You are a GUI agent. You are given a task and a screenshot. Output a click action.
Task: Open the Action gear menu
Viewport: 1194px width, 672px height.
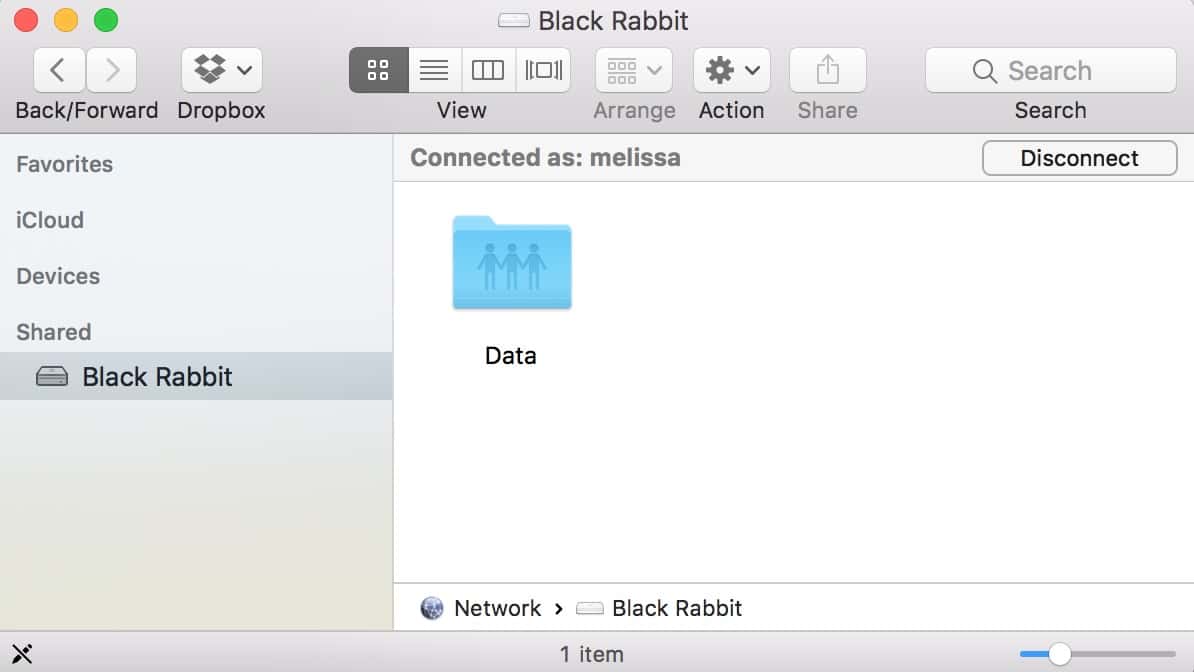pos(731,71)
